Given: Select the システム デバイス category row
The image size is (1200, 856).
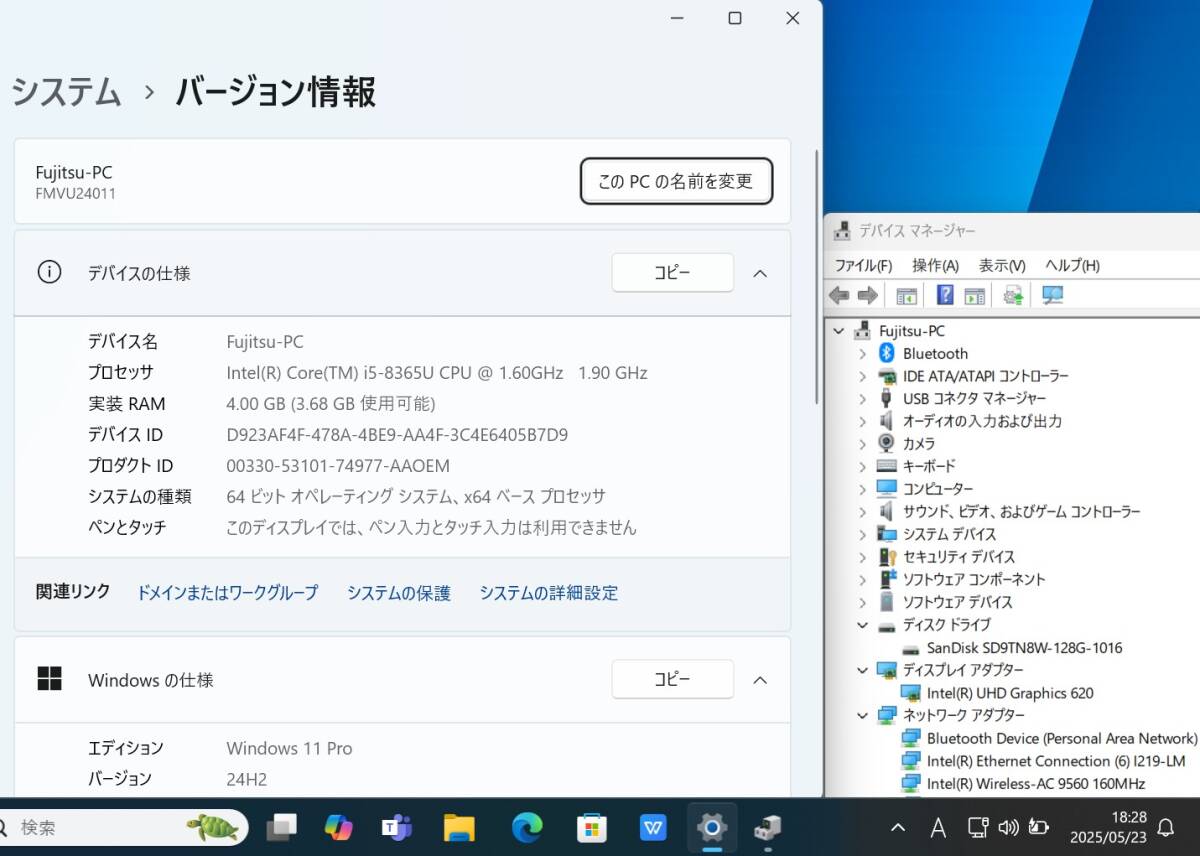Looking at the screenshot, I should 949,534.
